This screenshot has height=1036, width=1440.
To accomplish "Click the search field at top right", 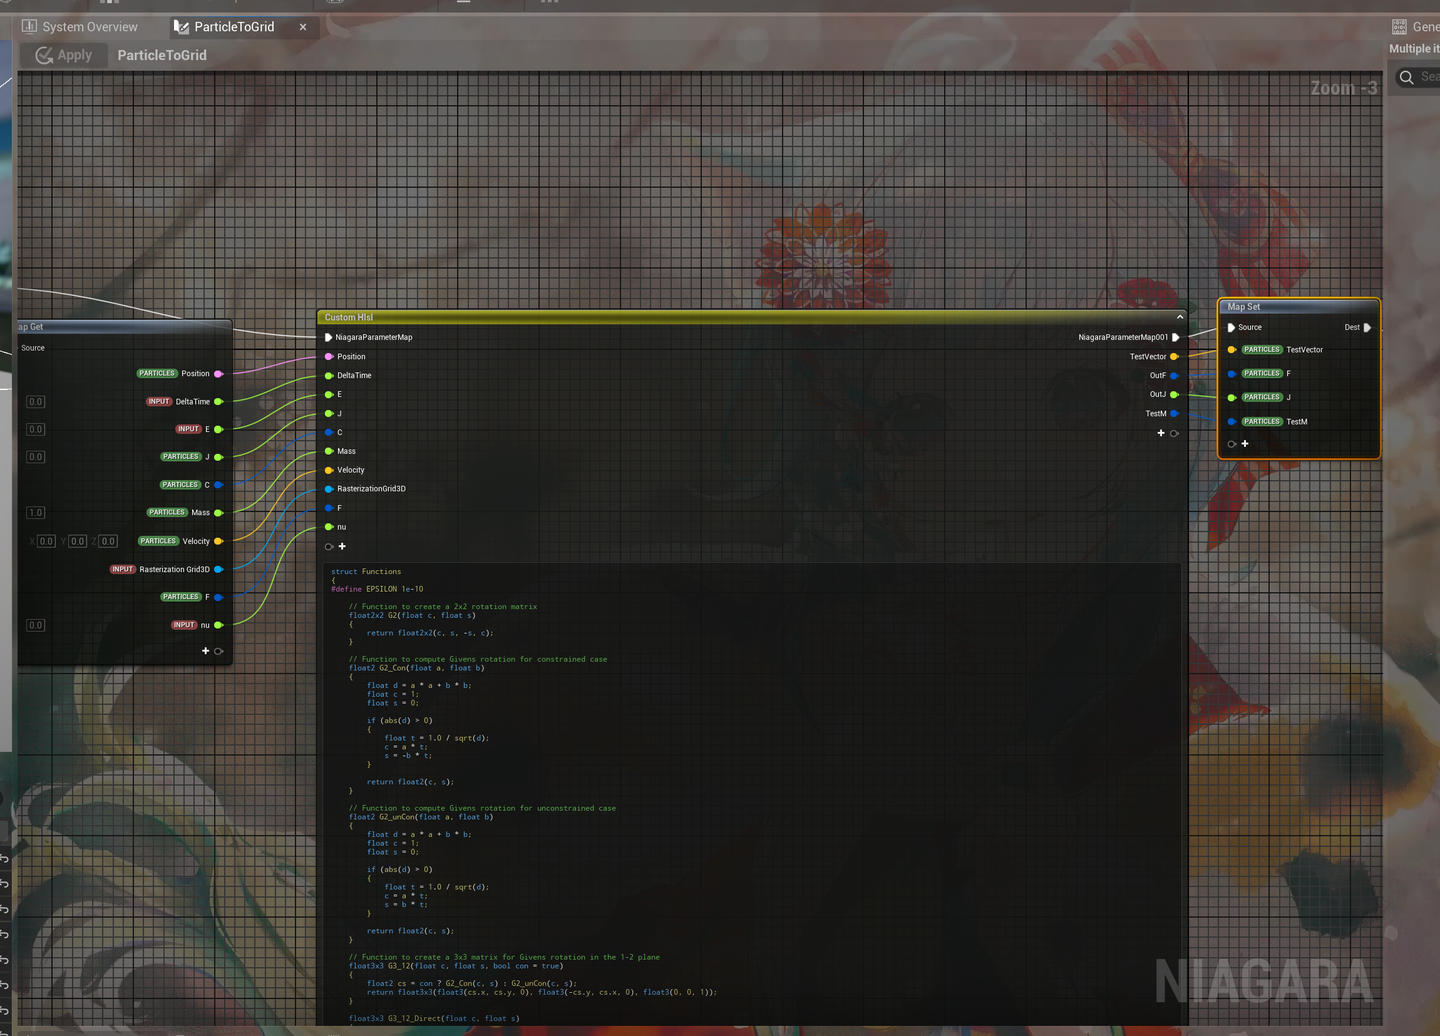I will (x=1420, y=77).
